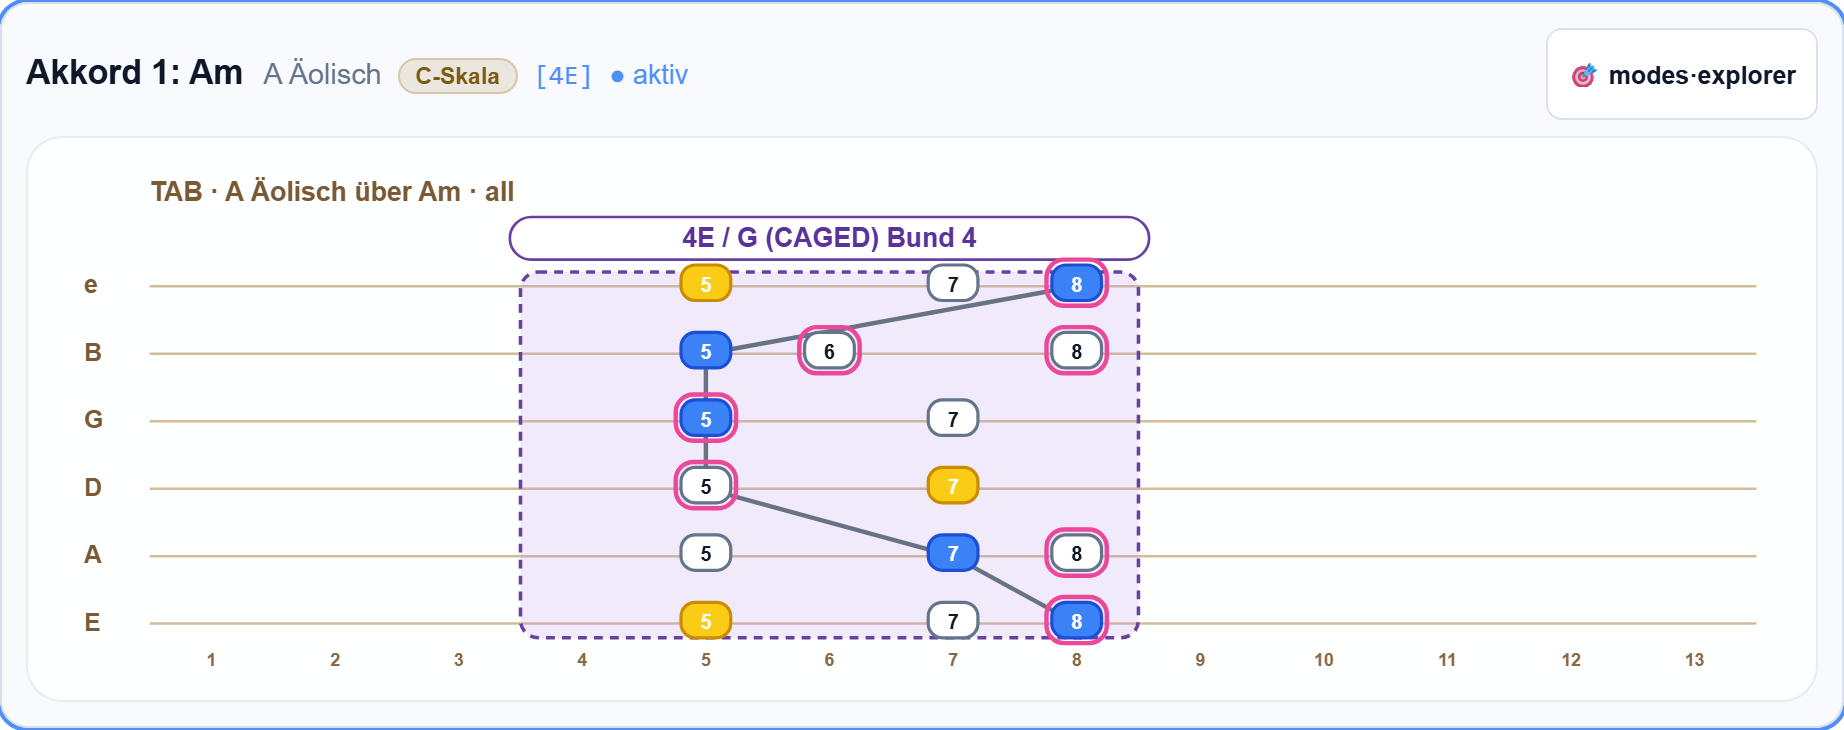Click fret 6 note on B string
Screen dimensions: 1844x730
[x=829, y=351]
